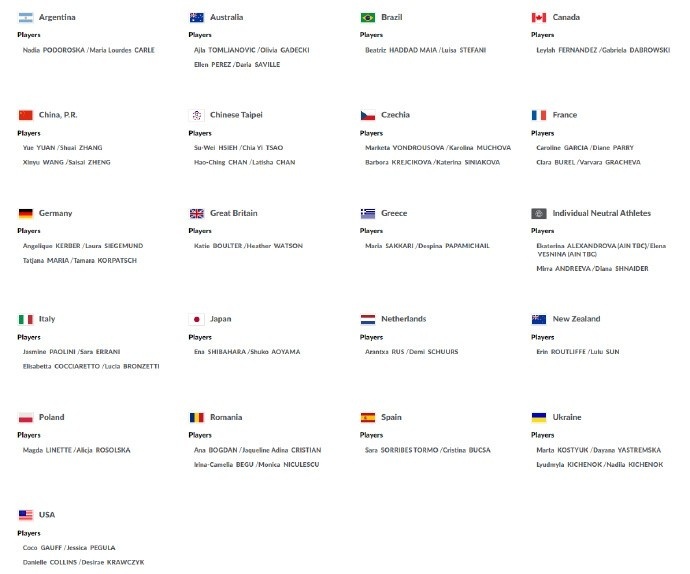Click the GAUFF / PEGULA pair
690x574 pixels.
(x=69, y=548)
